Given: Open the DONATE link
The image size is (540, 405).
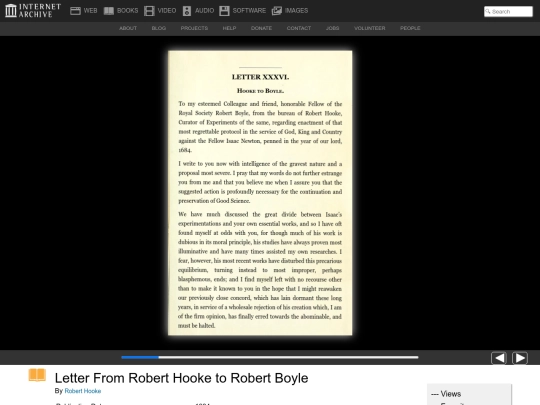Looking at the screenshot, I should [261, 28].
